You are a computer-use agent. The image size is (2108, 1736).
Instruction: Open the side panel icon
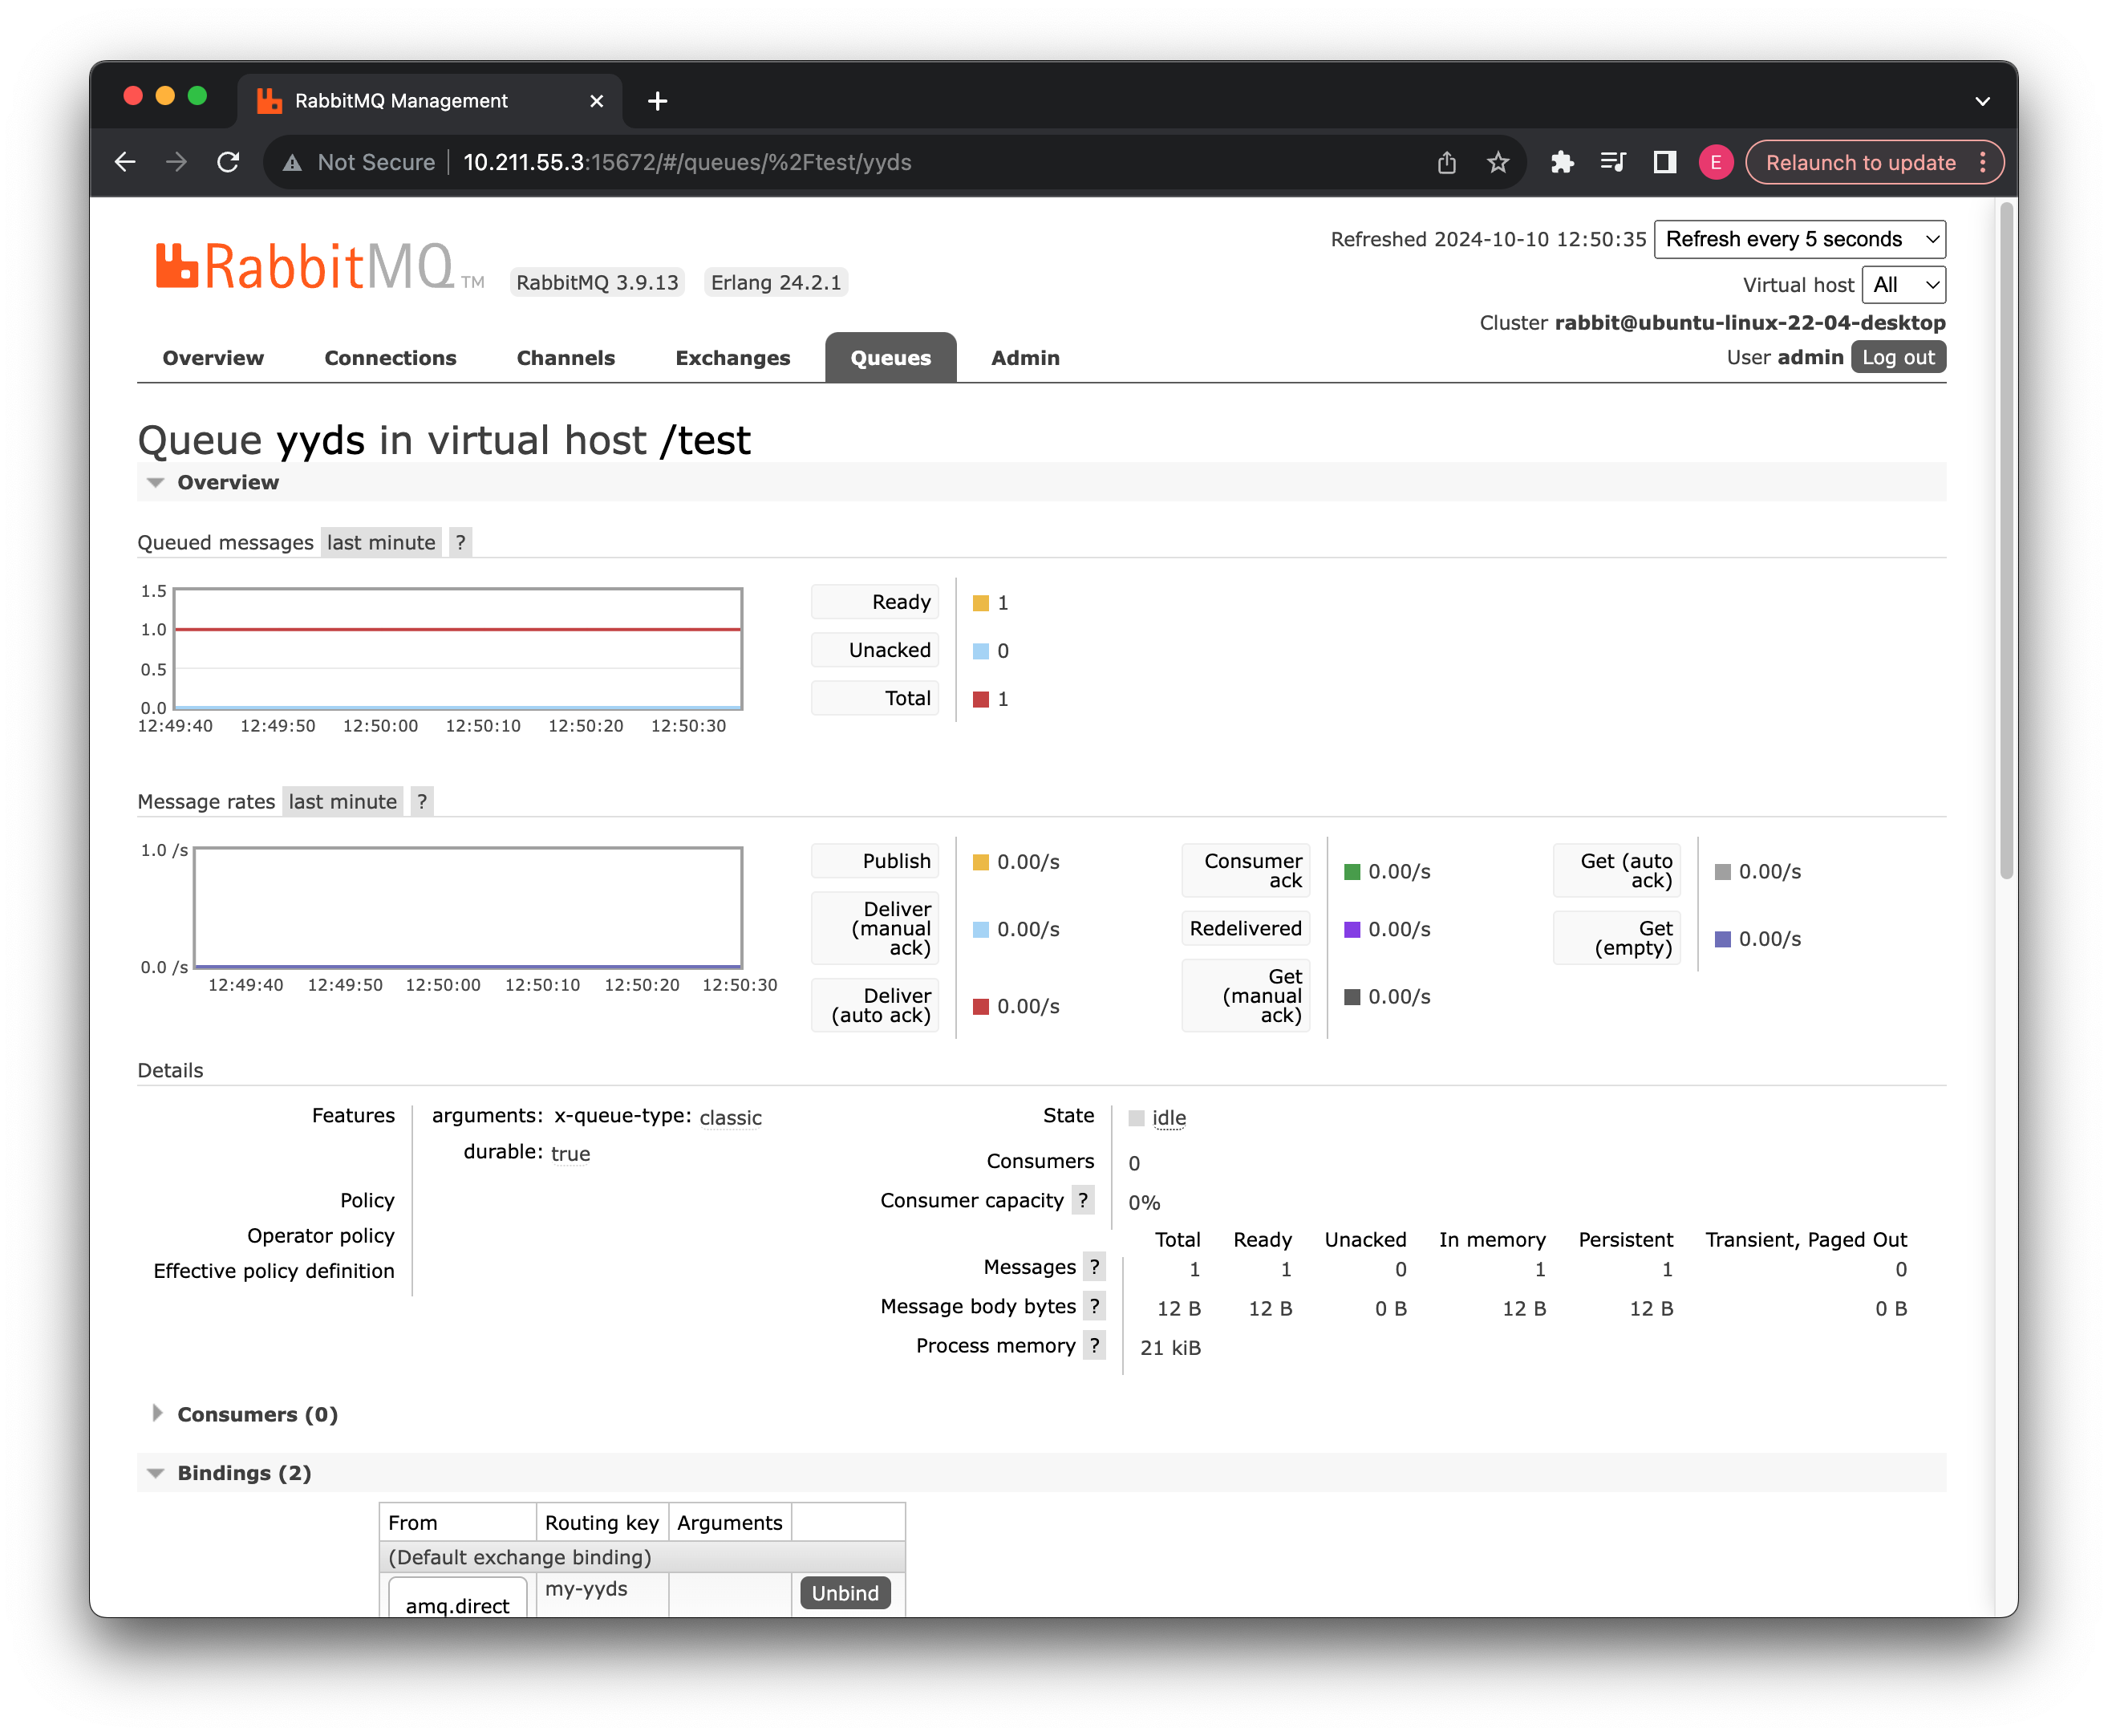(1664, 162)
